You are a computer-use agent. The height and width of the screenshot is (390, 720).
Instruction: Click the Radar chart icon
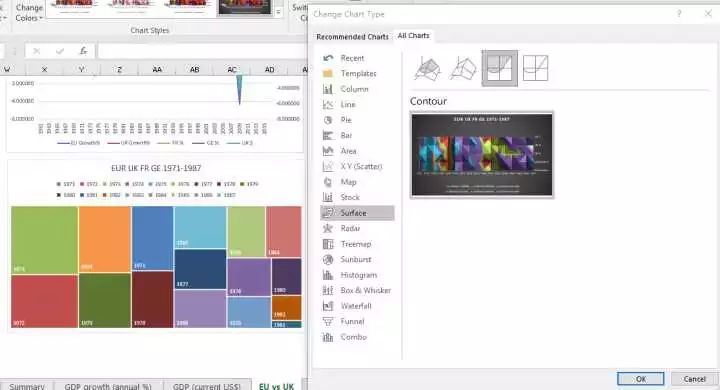click(328, 228)
